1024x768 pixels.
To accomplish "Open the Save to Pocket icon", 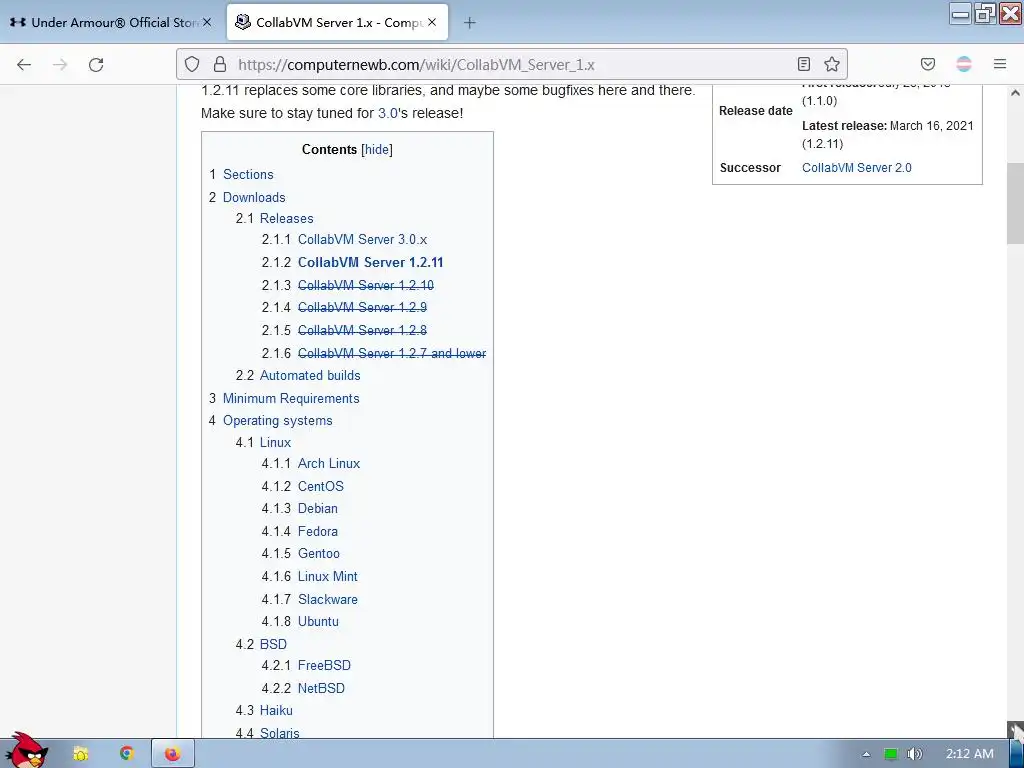I will point(927,64).
